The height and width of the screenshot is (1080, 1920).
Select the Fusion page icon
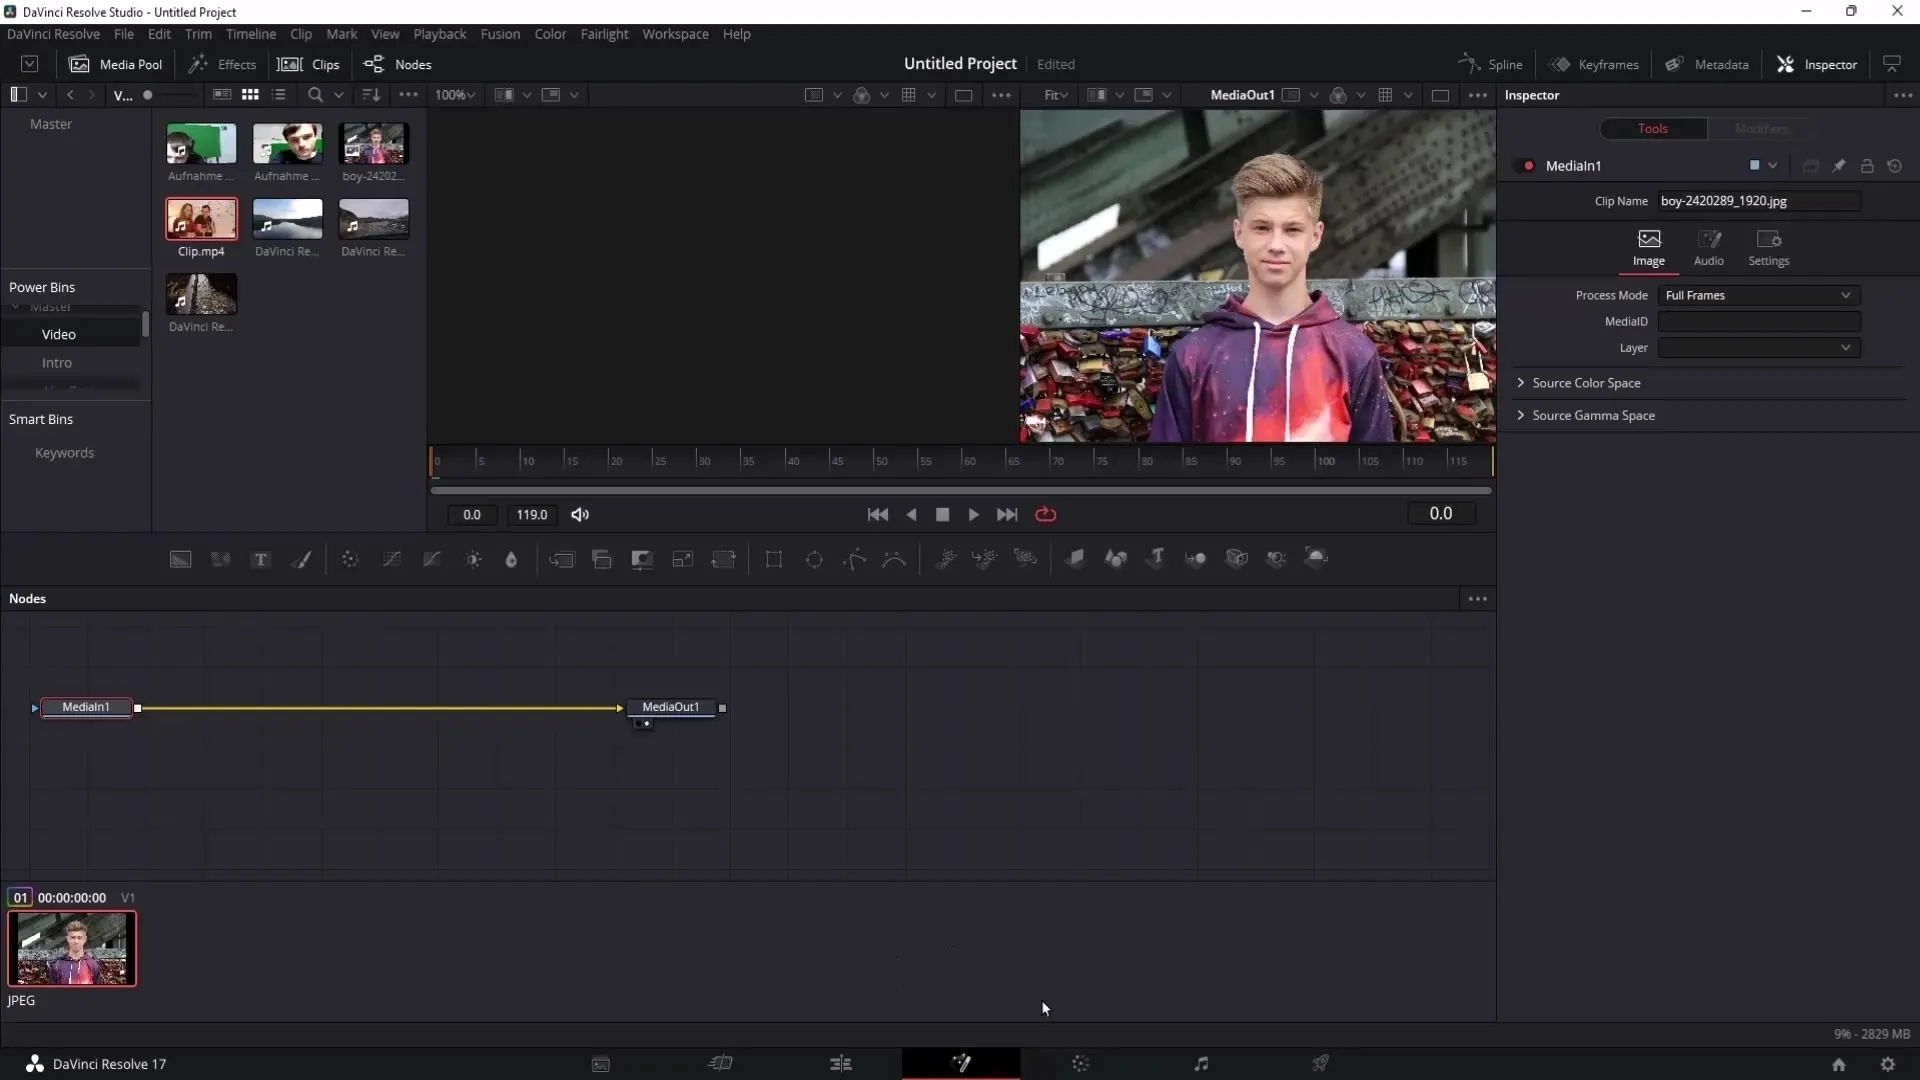tap(961, 1063)
